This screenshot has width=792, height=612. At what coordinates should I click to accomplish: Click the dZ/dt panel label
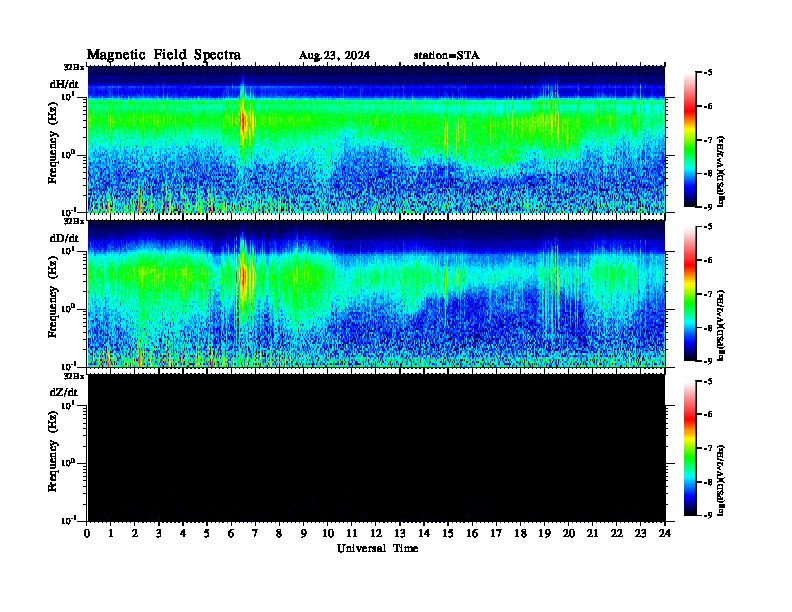click(x=64, y=392)
